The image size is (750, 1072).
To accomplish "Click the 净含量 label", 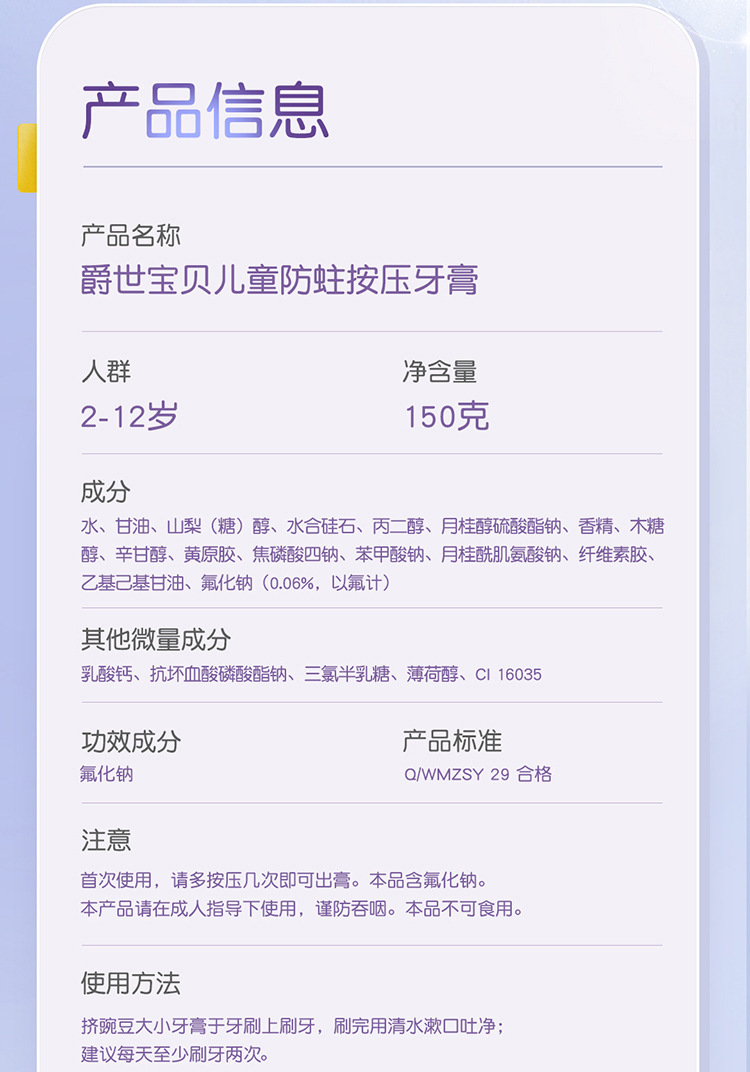I will (x=440, y=372).
